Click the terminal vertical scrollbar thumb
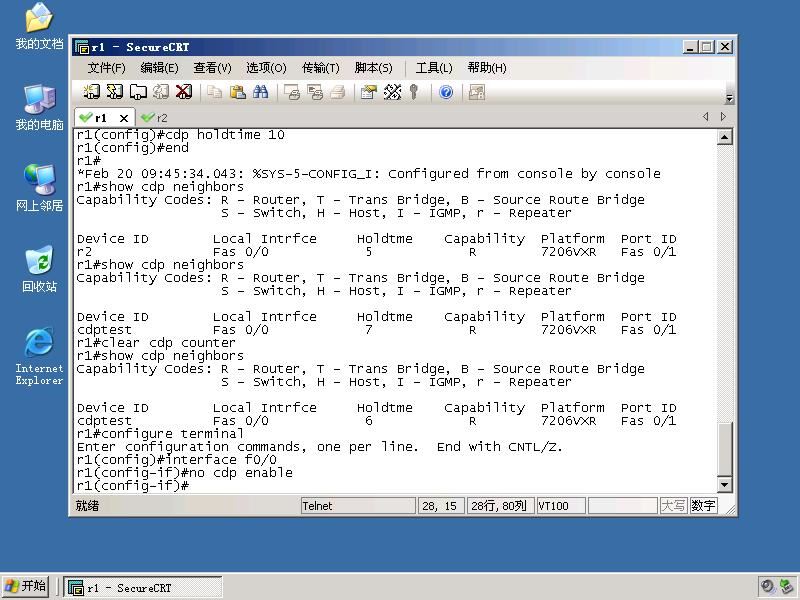Viewport: 800px width, 600px height. 724,449
